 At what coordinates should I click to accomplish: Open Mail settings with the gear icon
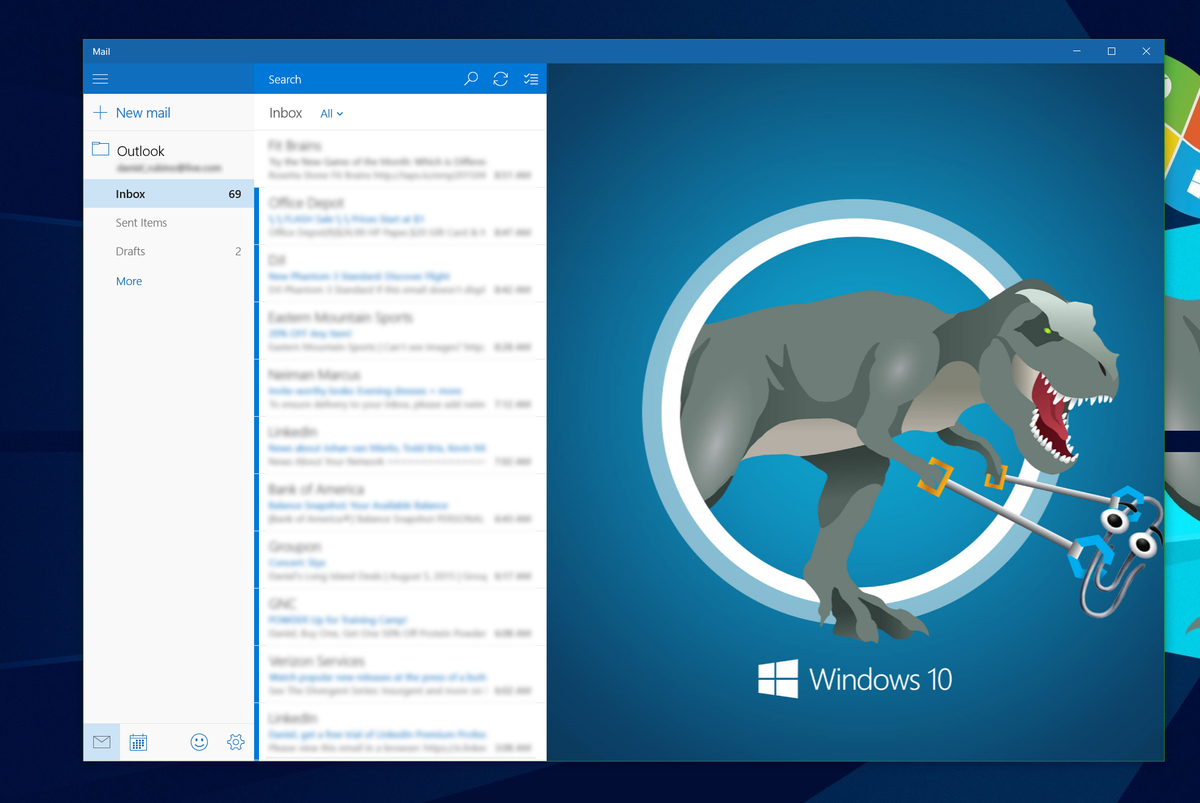[x=236, y=742]
